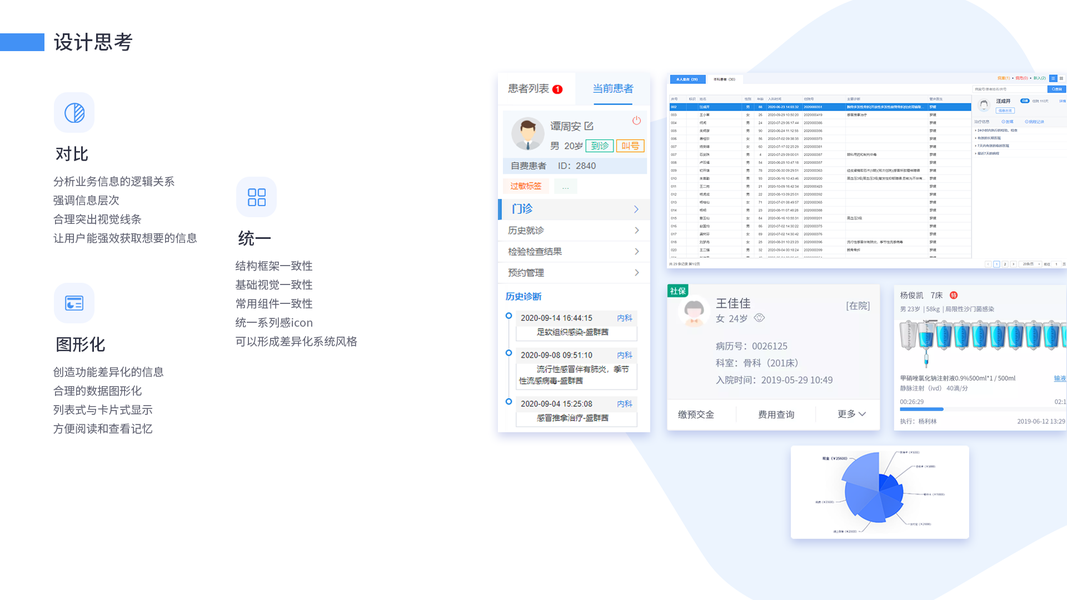Click the 感冒推拿治疗 diagnosis entry
This screenshot has height=600, width=1067.
[576, 418]
